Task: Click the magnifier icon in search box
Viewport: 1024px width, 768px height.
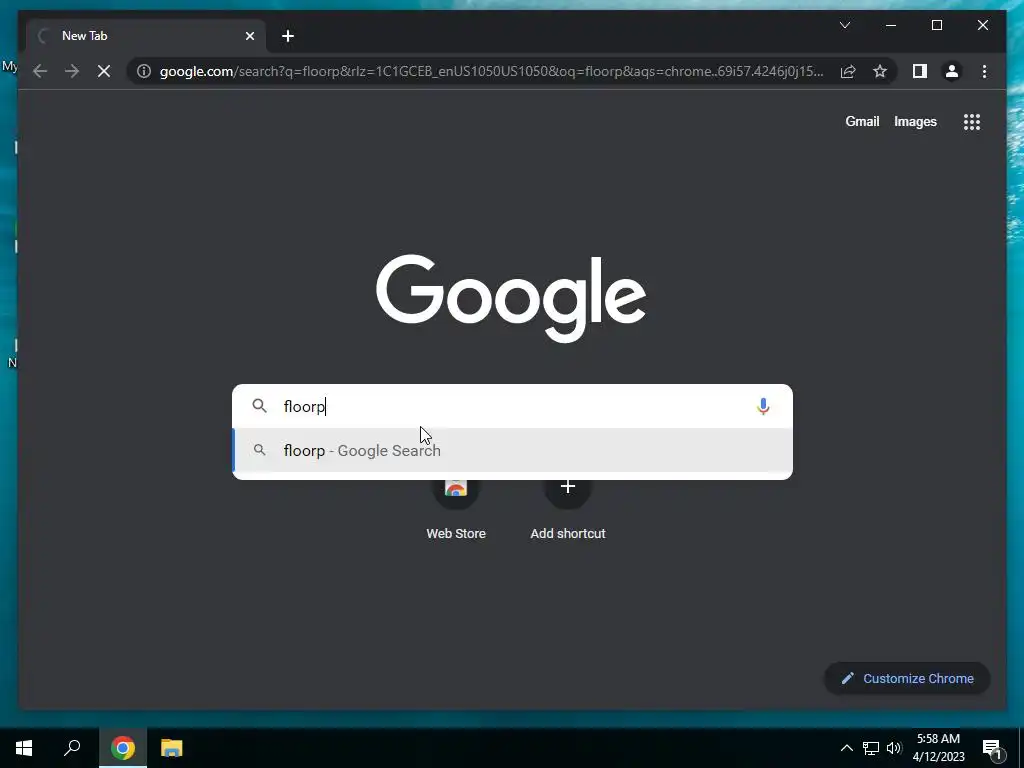Action: click(259, 406)
